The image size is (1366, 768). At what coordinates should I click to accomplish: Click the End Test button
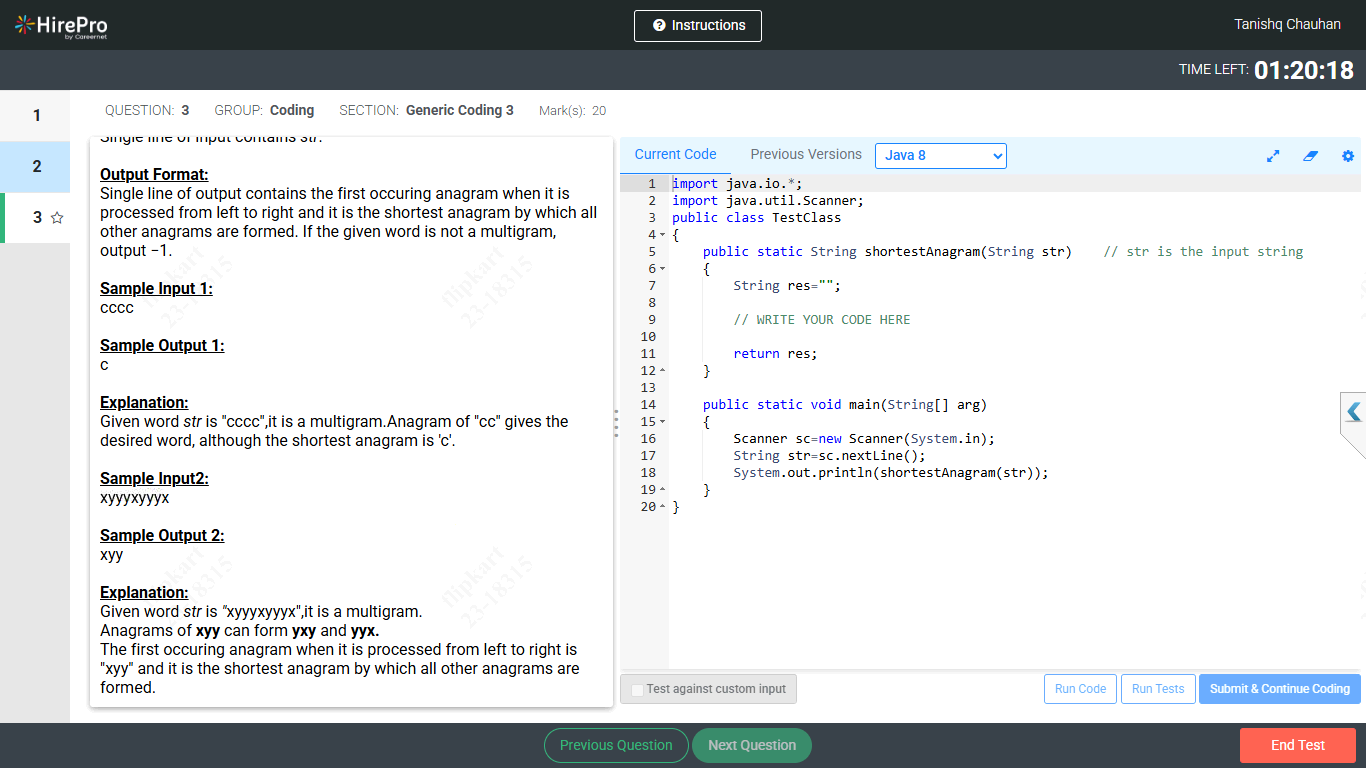click(1298, 745)
